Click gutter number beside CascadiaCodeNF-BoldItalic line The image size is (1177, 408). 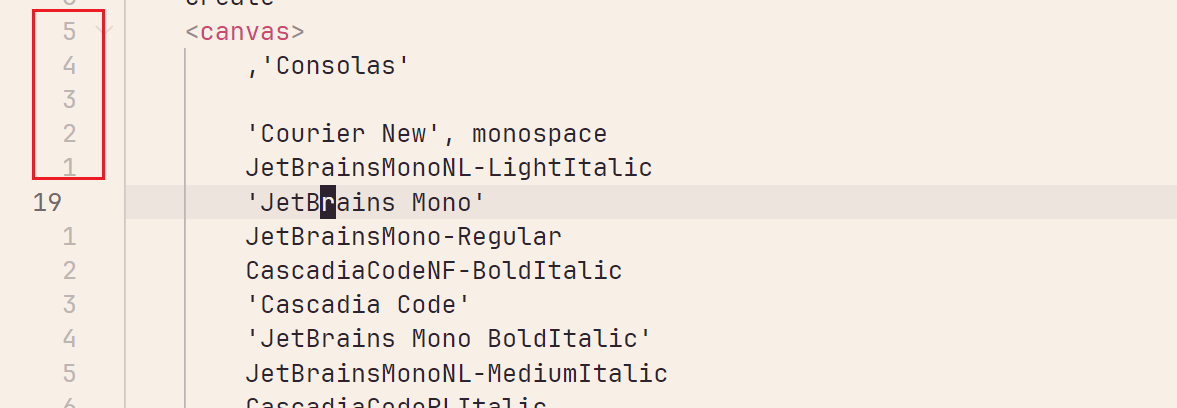pos(69,271)
